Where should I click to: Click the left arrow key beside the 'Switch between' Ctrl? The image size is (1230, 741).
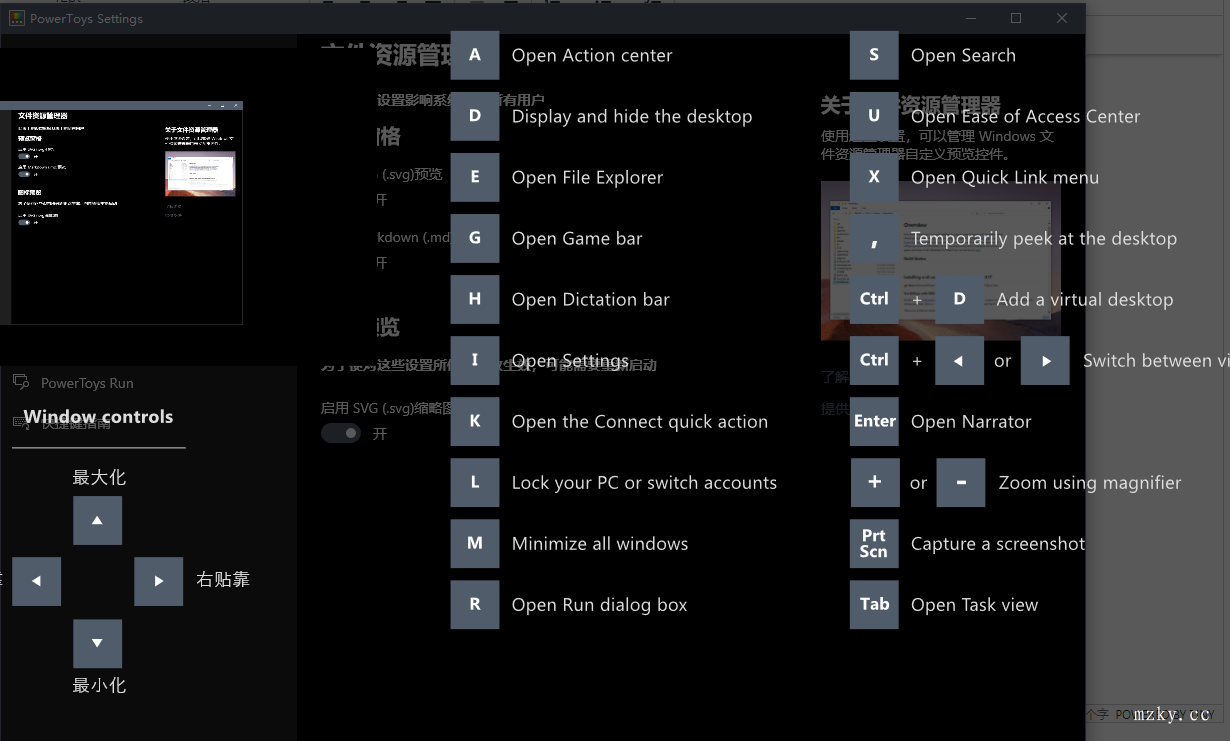tap(960, 360)
